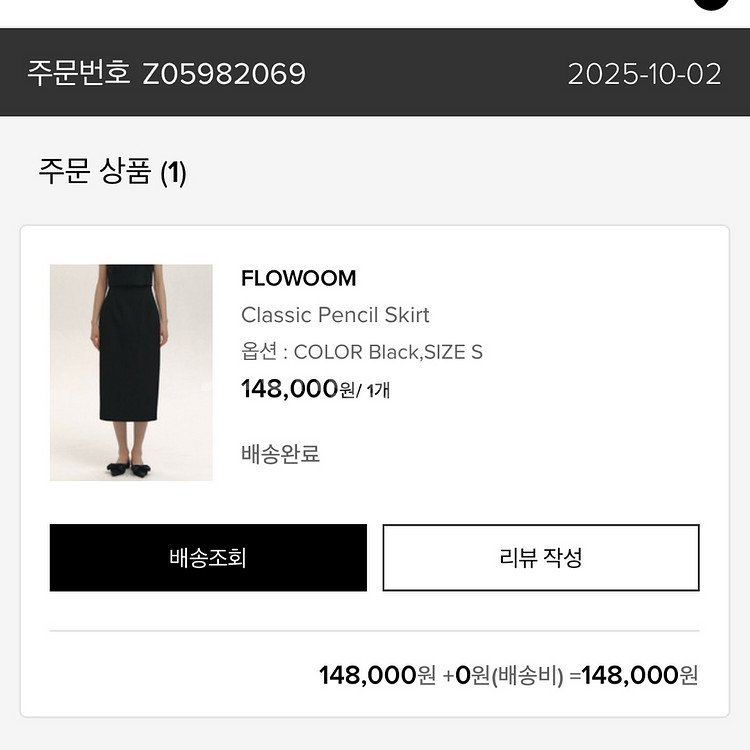The height and width of the screenshot is (750, 750).
Task: Click the item price beside 1개
Action: coord(298,388)
